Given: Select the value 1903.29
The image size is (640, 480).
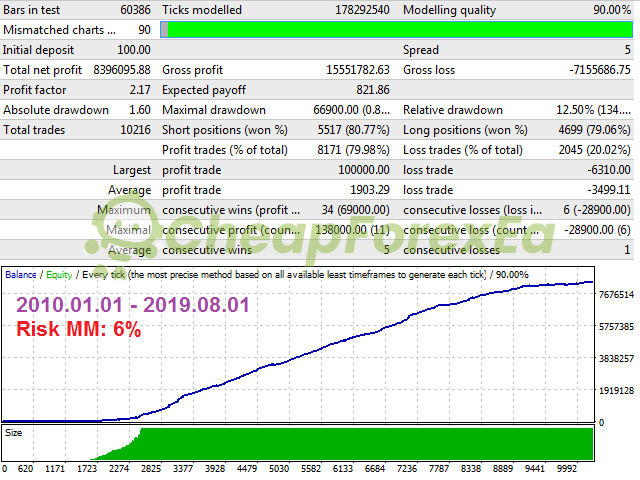Looking at the screenshot, I should click(x=370, y=190).
